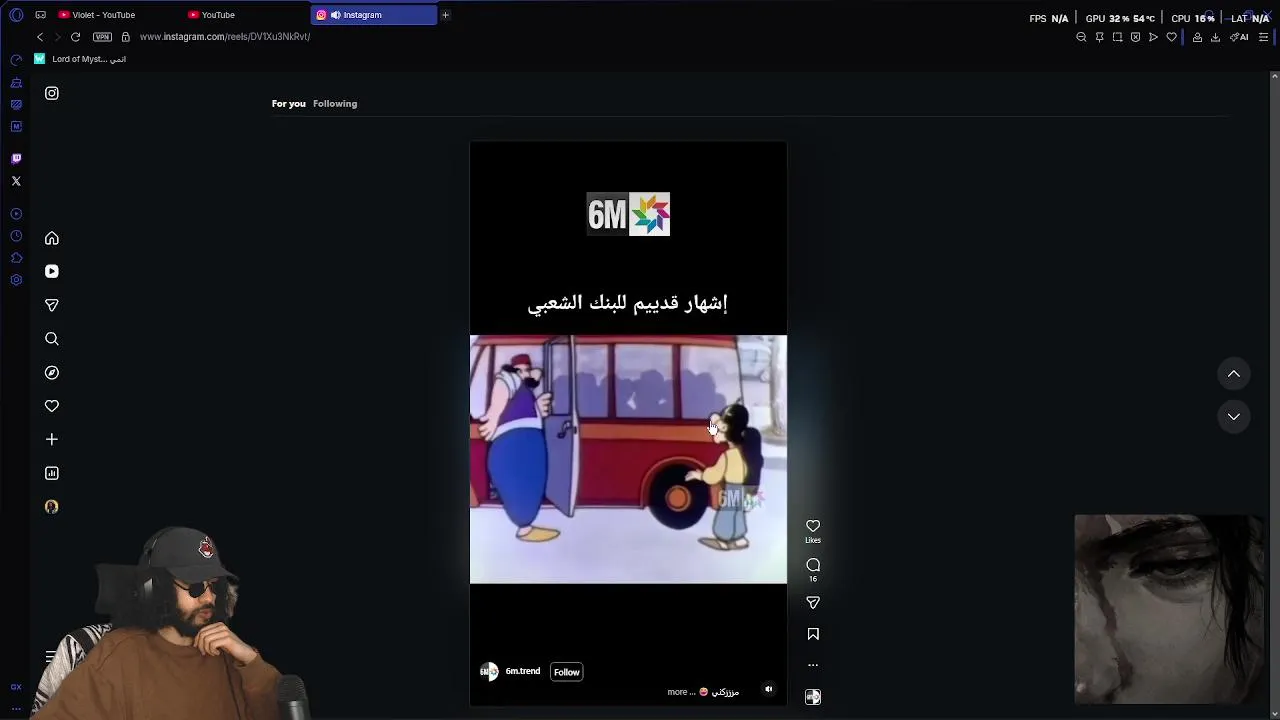Viewport: 1280px width, 720px height.
Task: Open Instagram Search magnifier icon
Action: coord(52,339)
